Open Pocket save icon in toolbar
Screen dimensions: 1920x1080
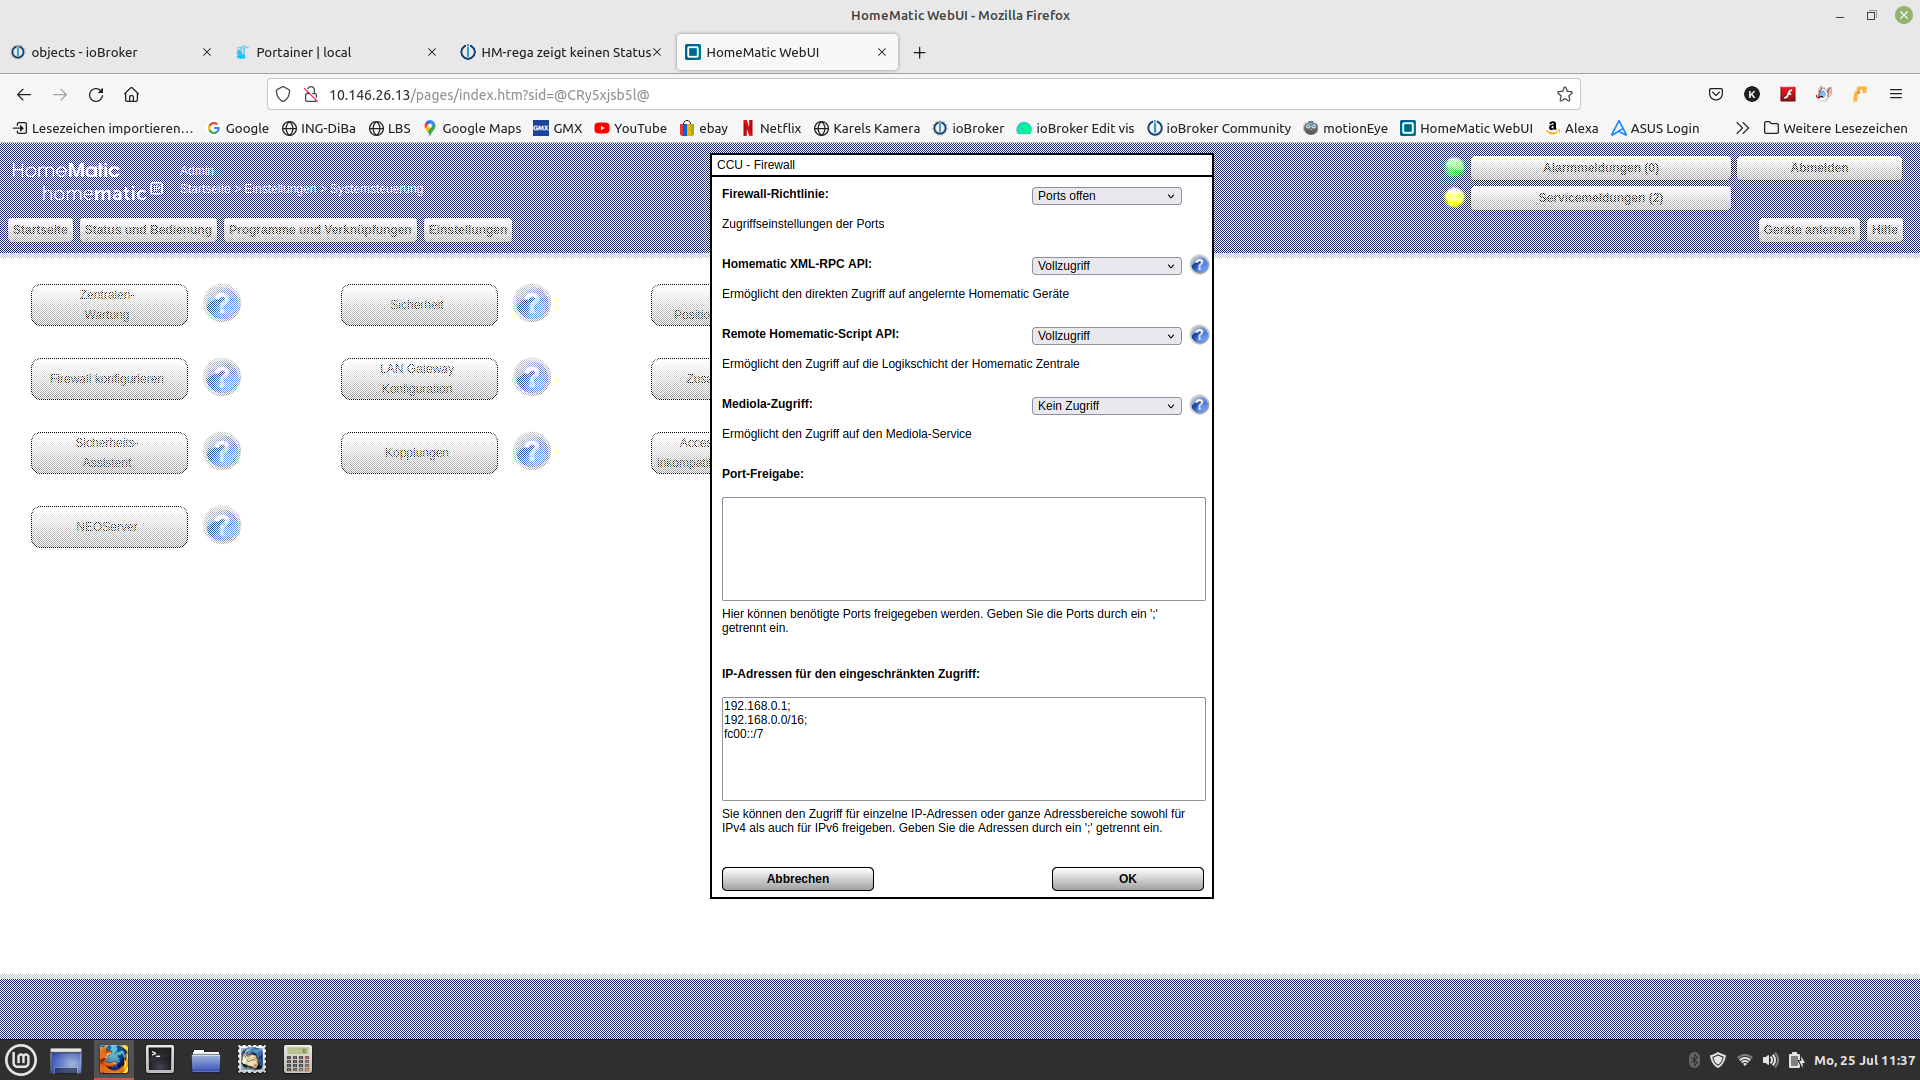(x=1716, y=94)
